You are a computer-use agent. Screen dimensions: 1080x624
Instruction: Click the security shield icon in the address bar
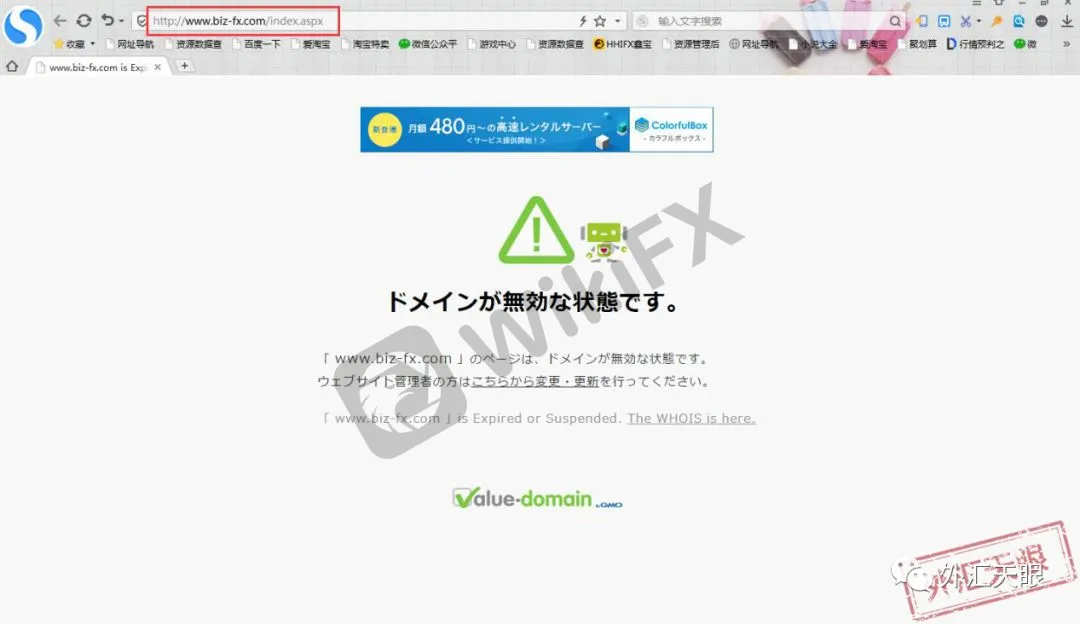tap(142, 21)
